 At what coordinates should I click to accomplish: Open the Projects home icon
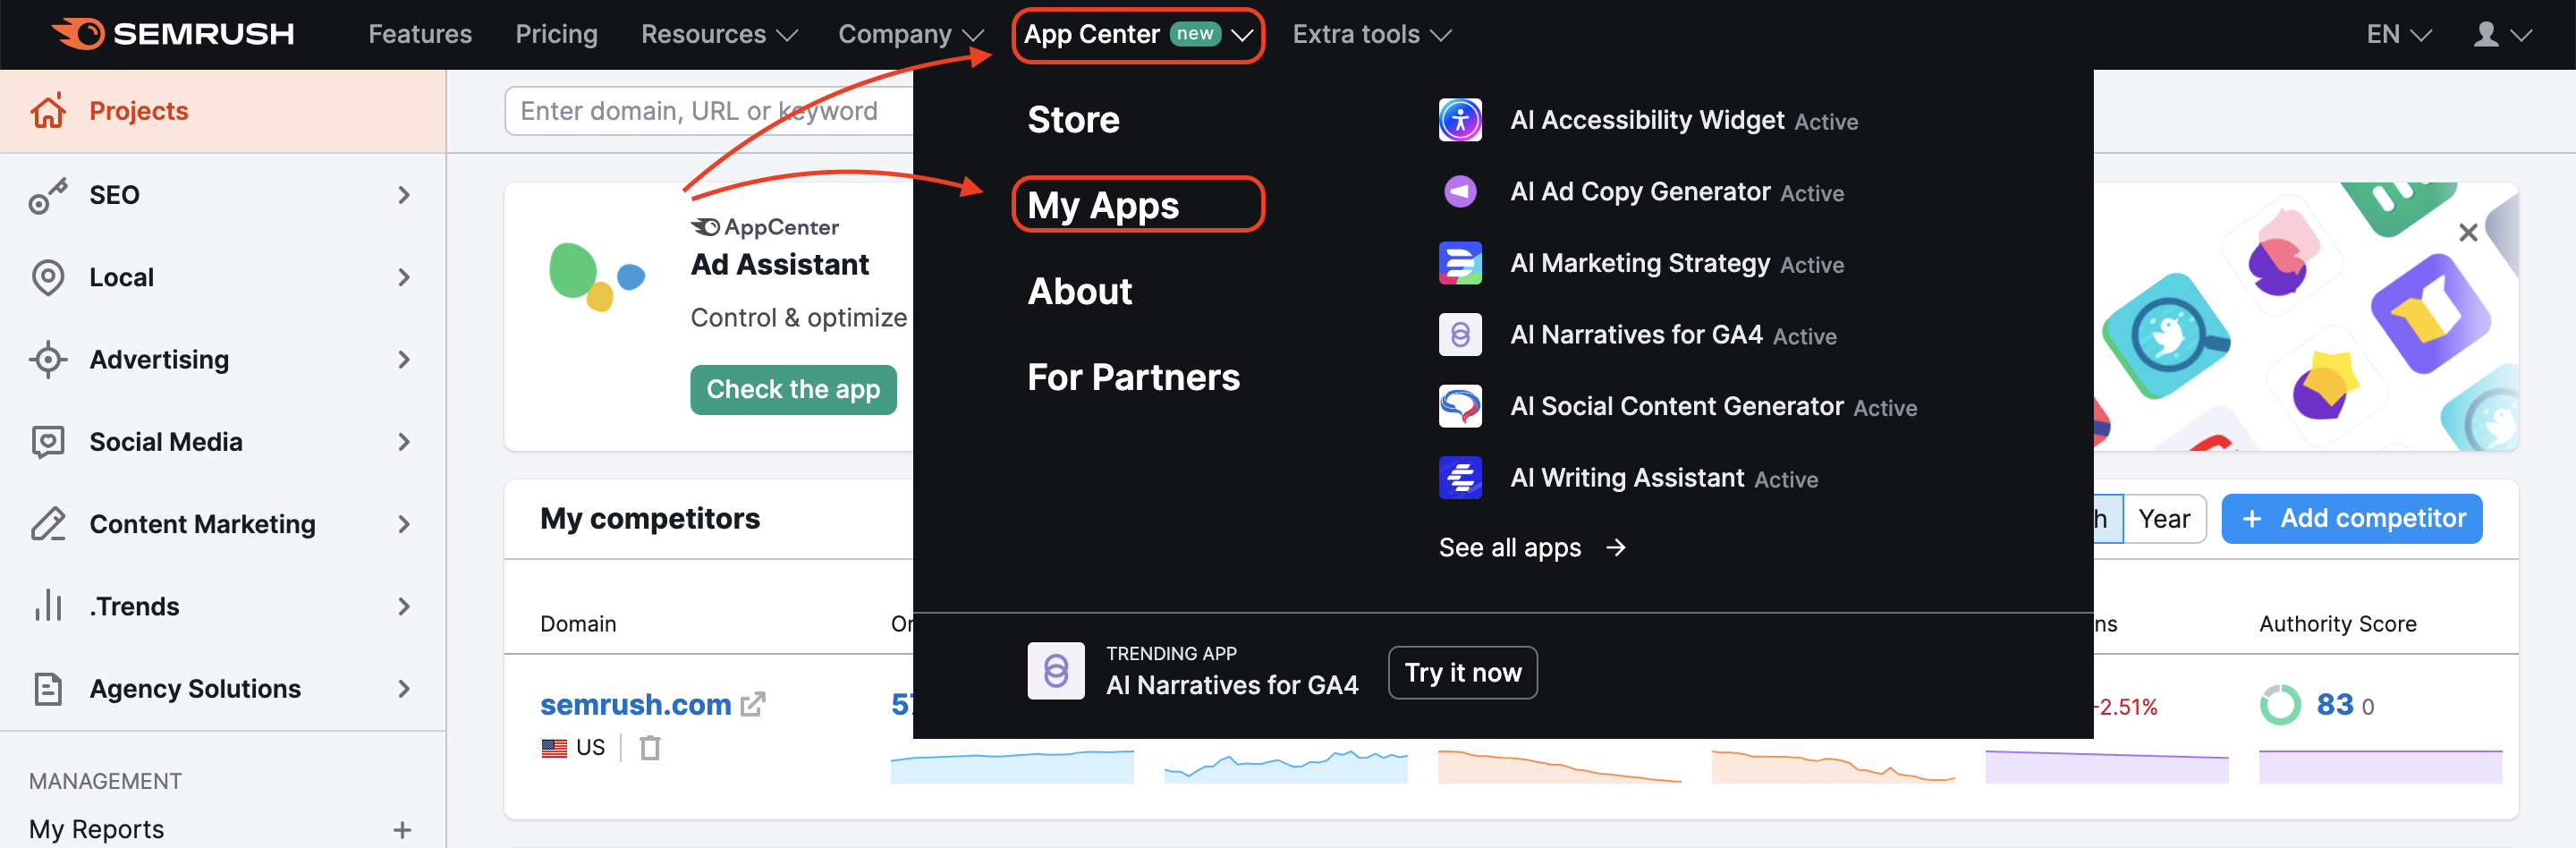point(48,110)
